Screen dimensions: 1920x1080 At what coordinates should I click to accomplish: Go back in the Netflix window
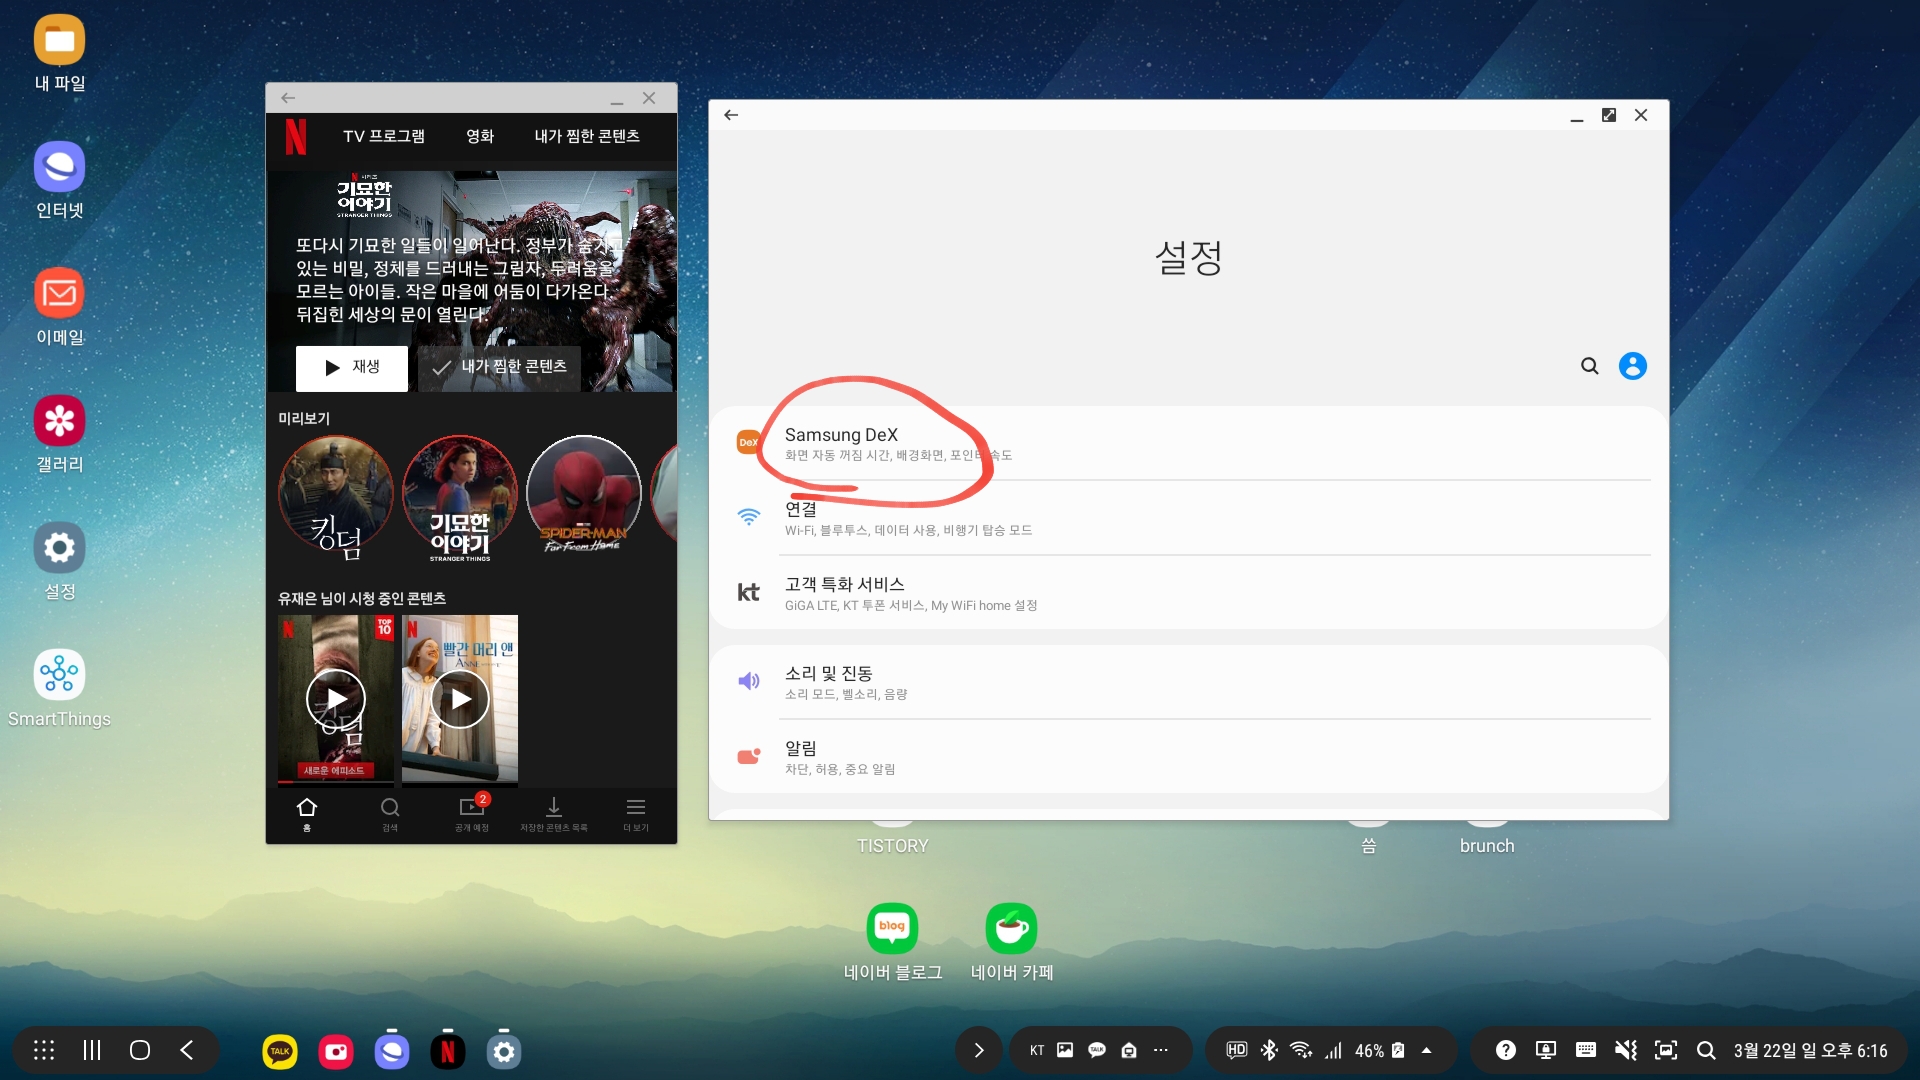click(x=288, y=98)
